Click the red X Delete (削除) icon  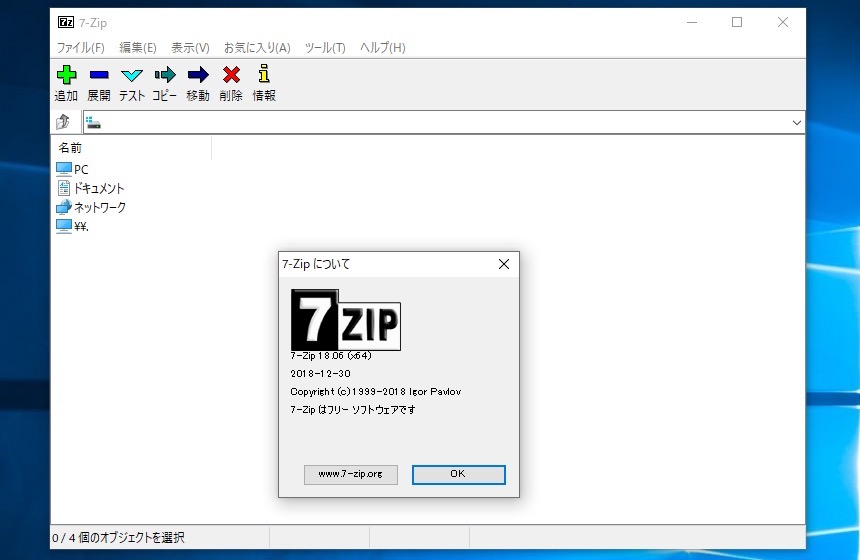click(x=231, y=75)
